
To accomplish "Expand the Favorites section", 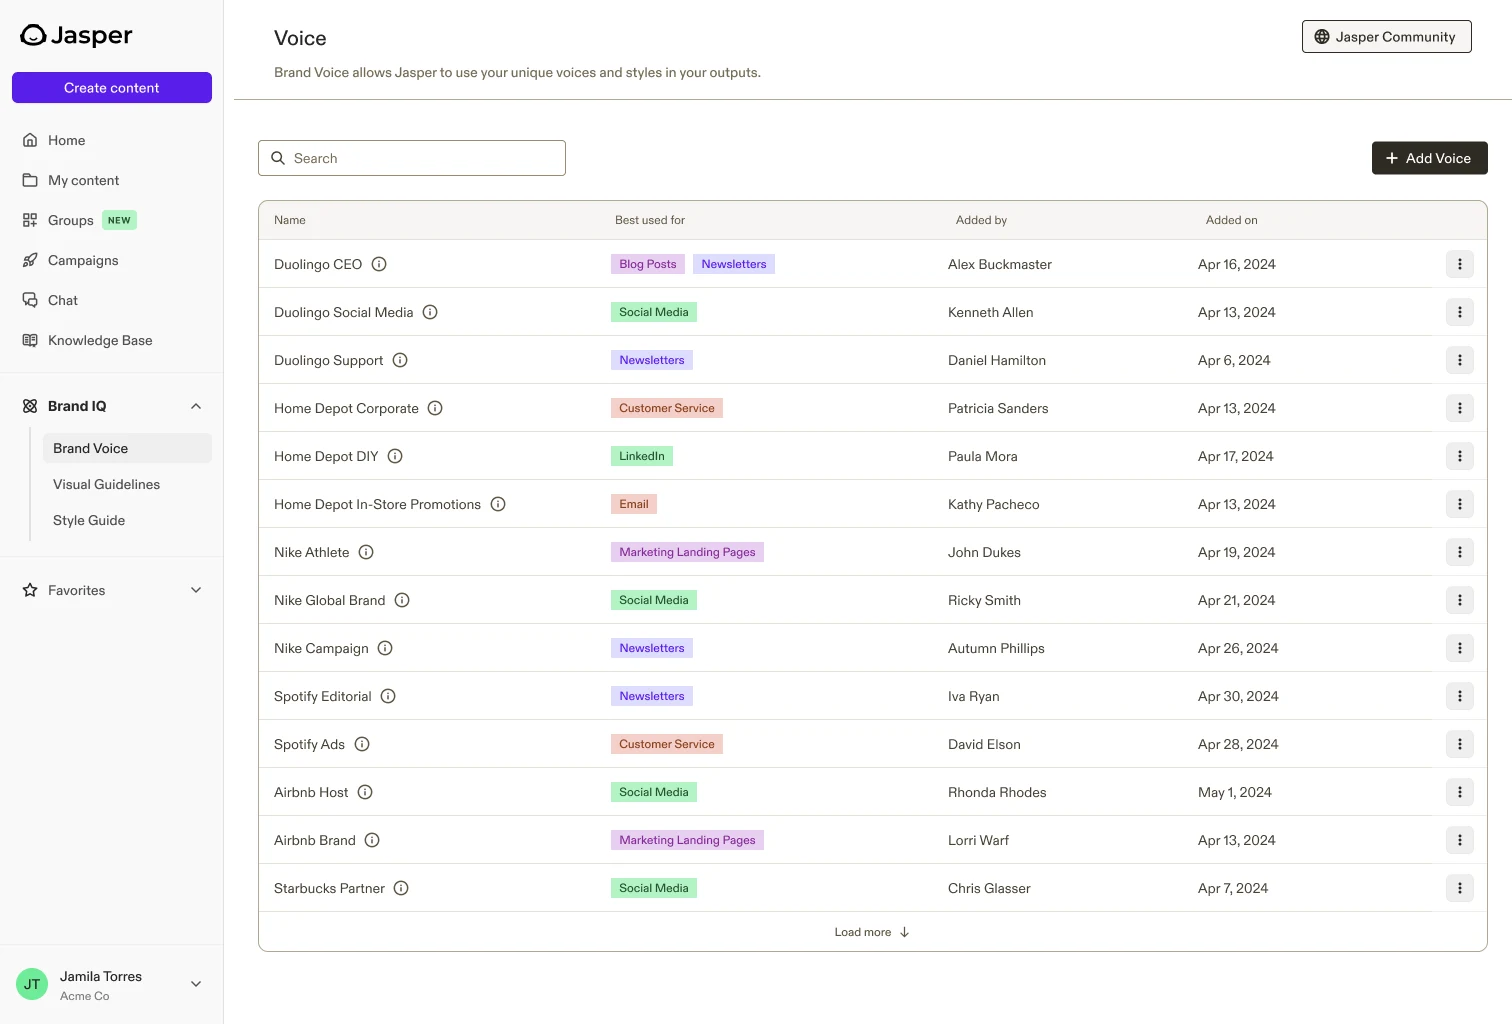I will [196, 590].
